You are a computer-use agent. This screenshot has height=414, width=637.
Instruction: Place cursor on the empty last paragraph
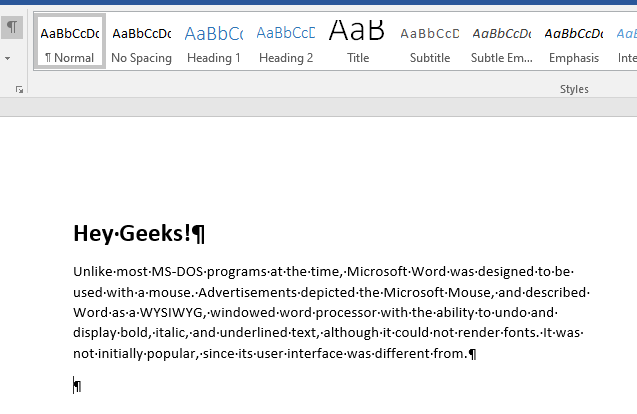point(77,386)
